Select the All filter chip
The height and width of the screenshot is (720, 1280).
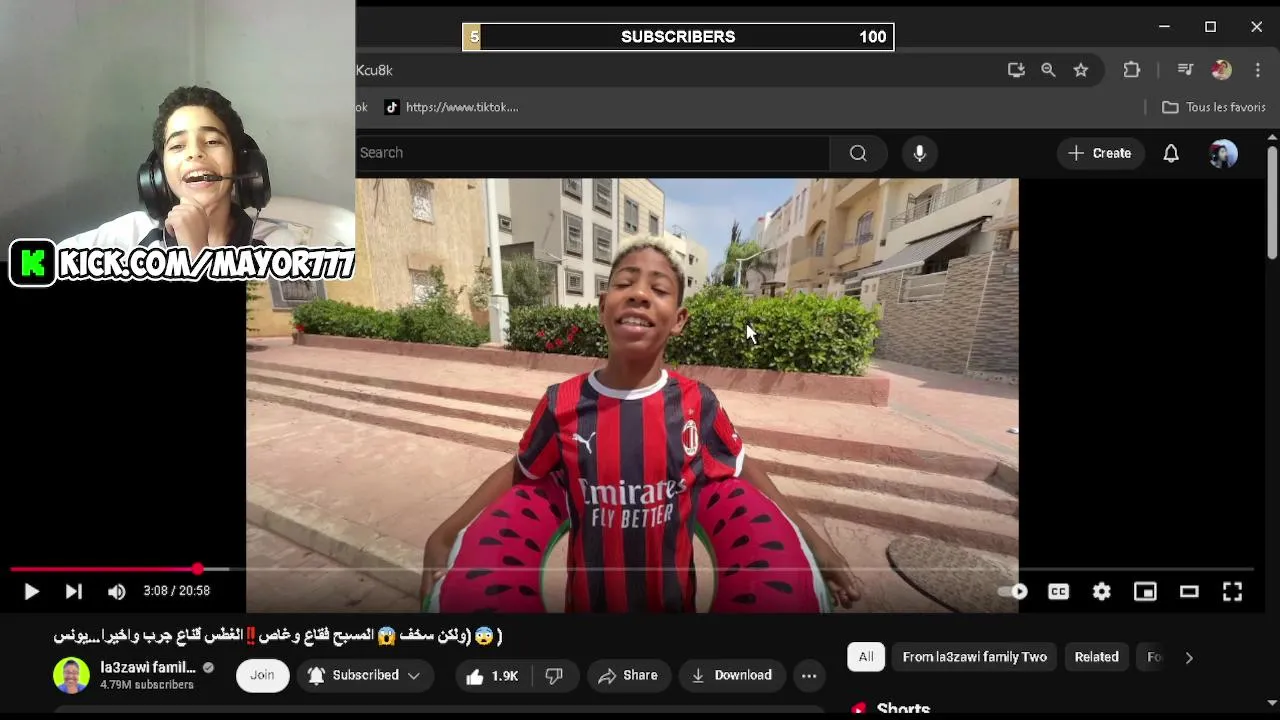click(x=866, y=657)
